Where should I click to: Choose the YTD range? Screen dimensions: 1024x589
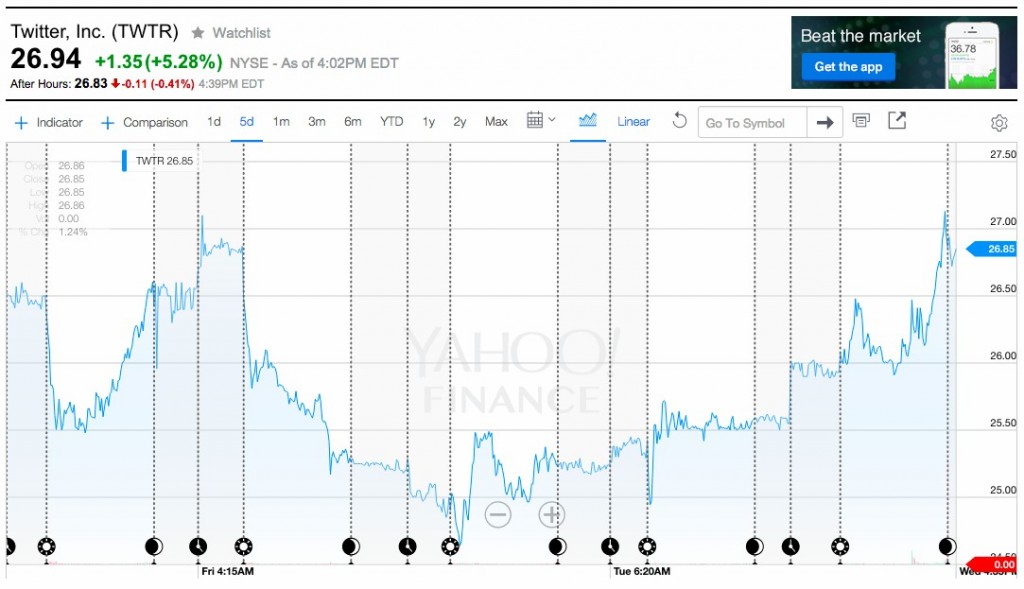point(391,122)
